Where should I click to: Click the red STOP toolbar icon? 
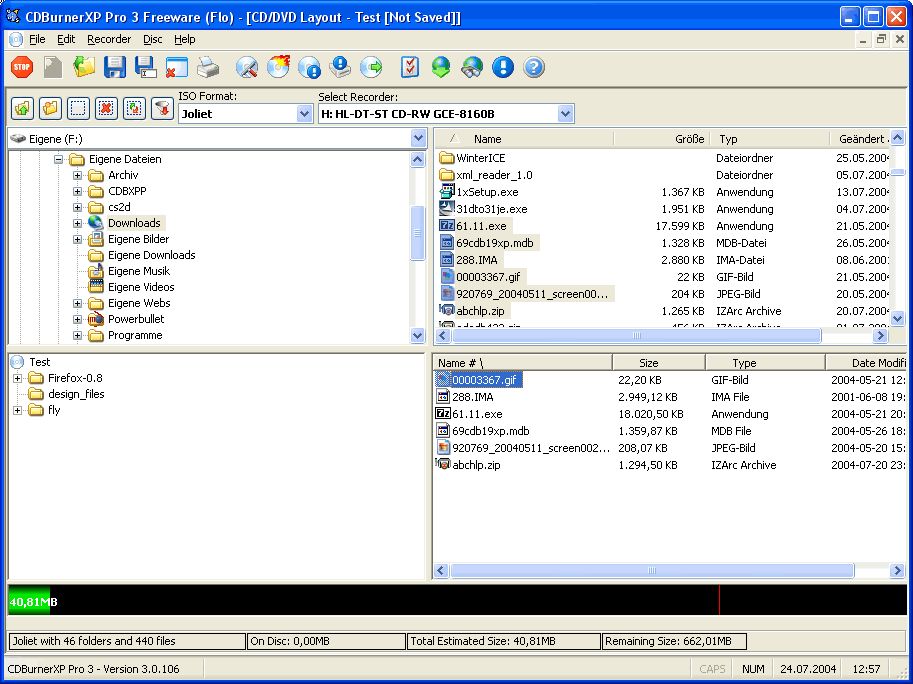[x=22, y=68]
